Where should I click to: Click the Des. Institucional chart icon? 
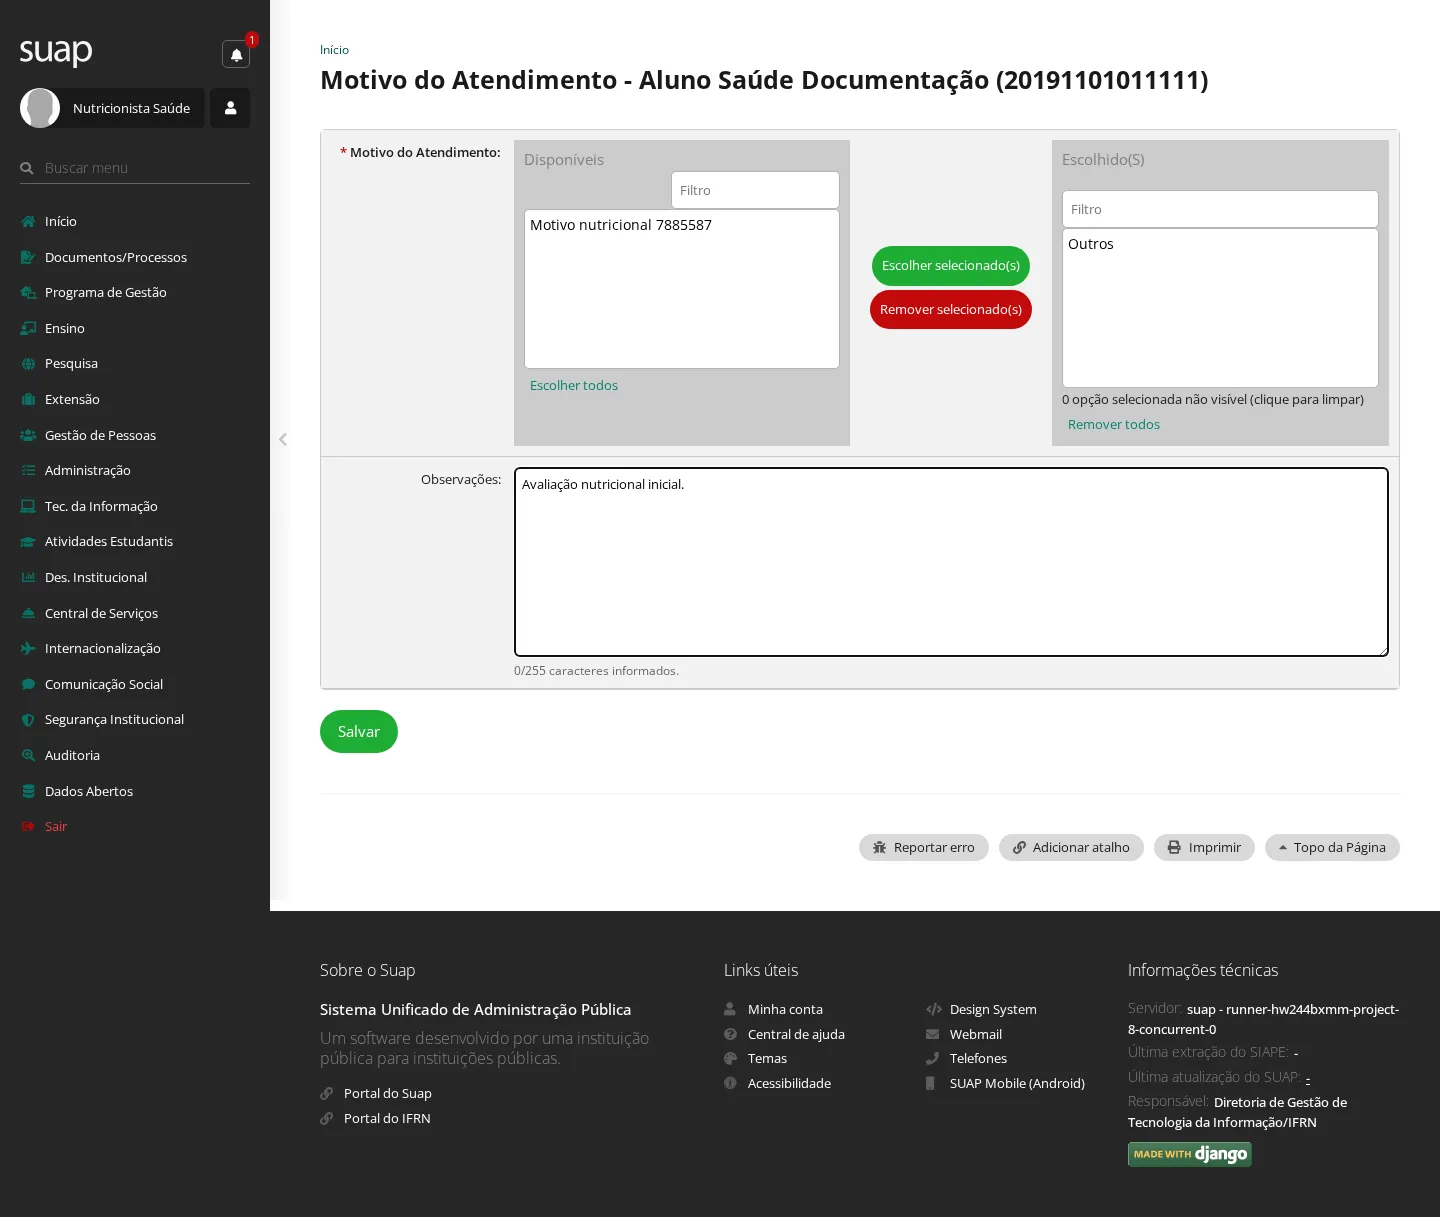28,578
